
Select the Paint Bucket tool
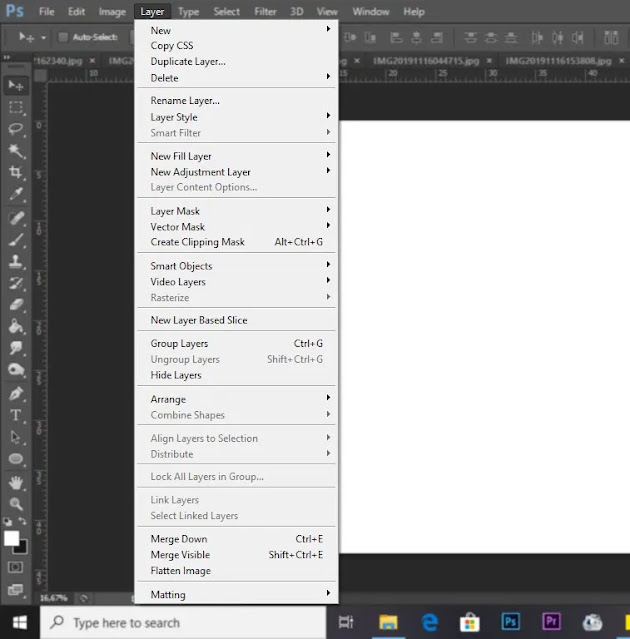coord(16,326)
